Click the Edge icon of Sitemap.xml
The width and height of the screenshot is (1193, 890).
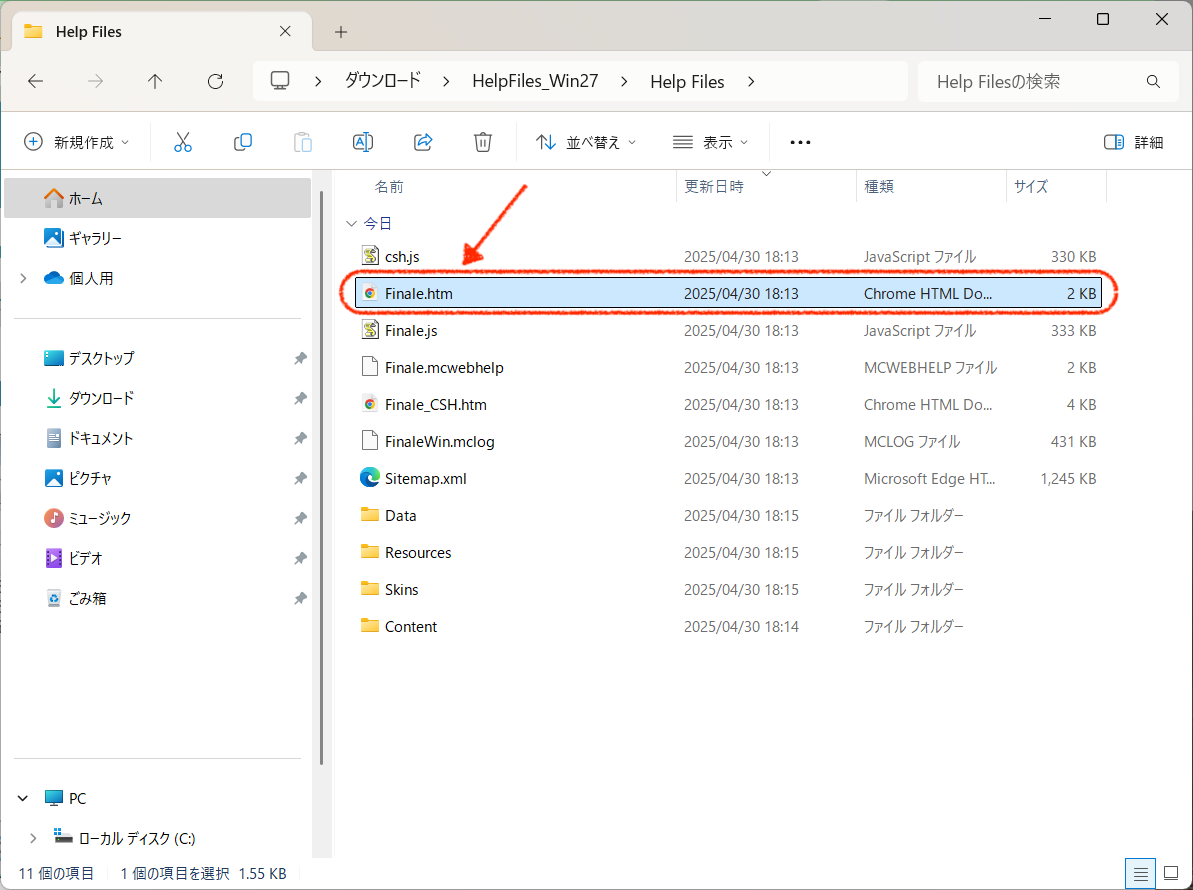(x=370, y=478)
